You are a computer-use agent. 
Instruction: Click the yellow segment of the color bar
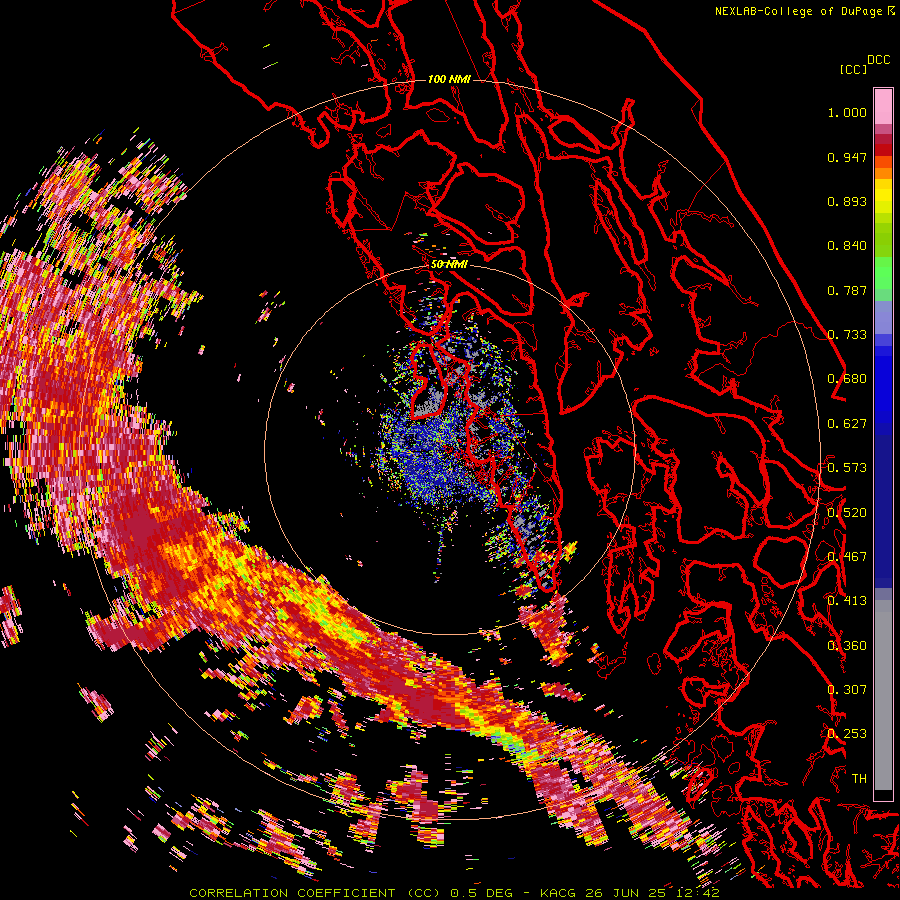point(883,196)
